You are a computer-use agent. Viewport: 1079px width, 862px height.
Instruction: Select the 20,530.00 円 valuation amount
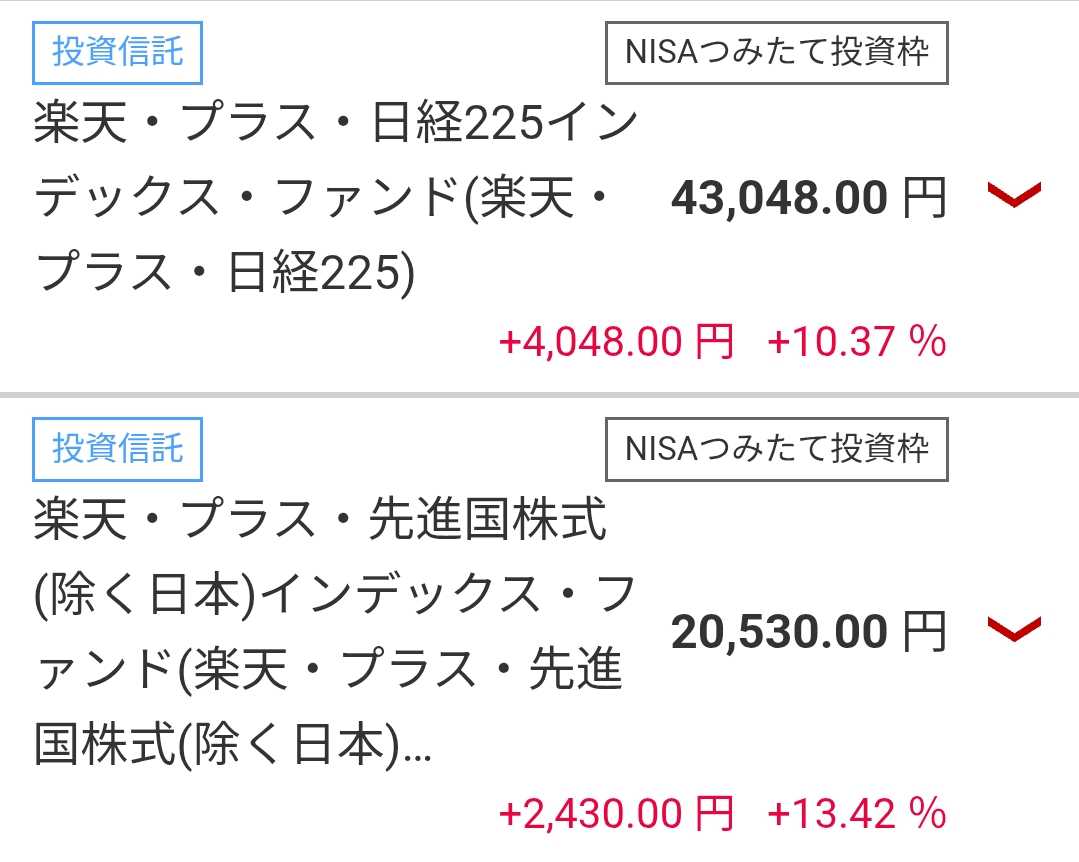pyautogui.click(x=780, y=632)
